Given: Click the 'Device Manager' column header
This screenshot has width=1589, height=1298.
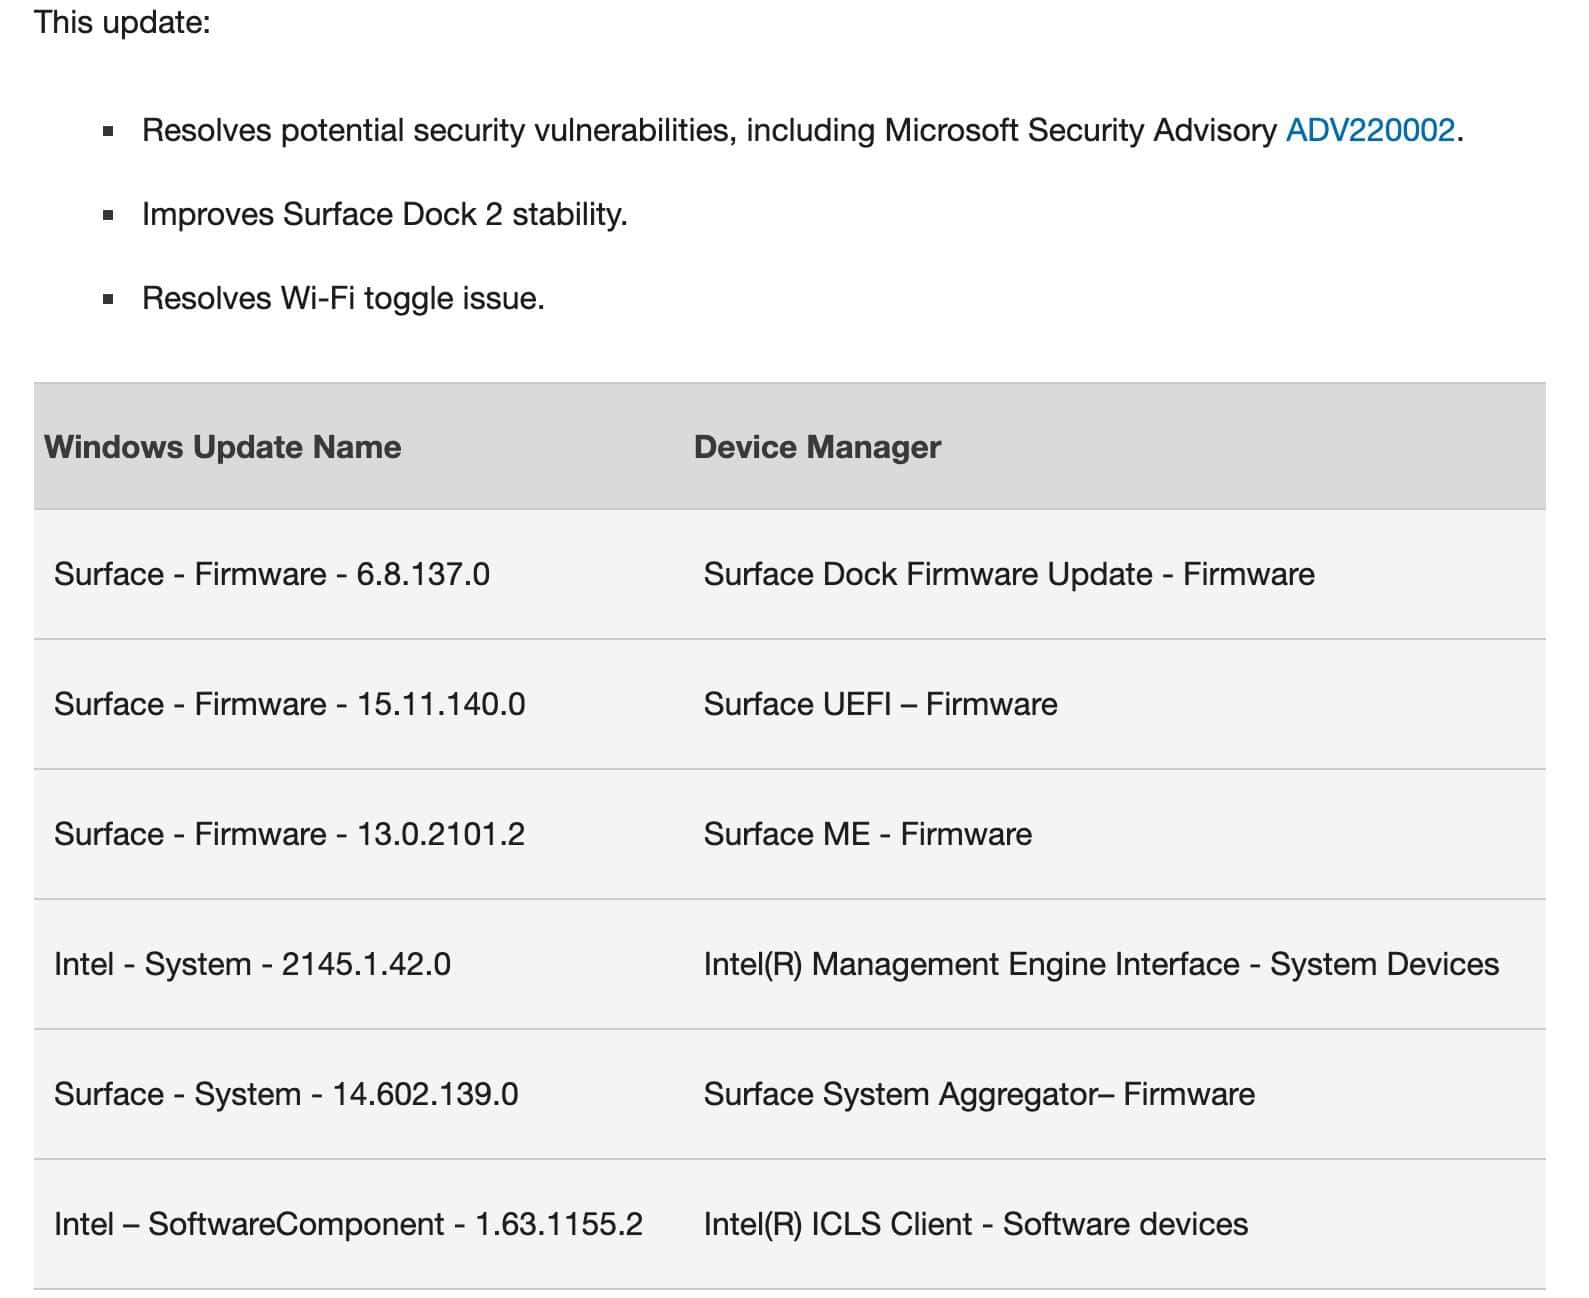Looking at the screenshot, I should pos(817,447).
